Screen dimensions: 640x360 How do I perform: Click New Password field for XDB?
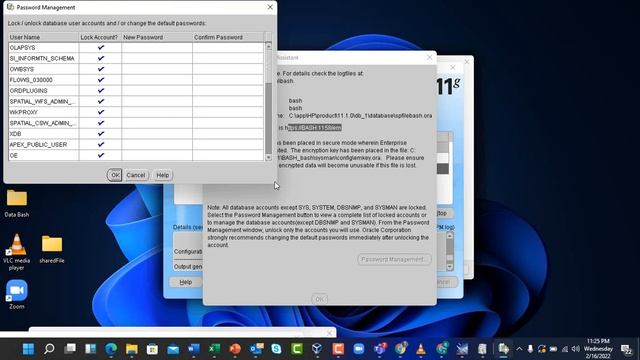tap(157, 134)
